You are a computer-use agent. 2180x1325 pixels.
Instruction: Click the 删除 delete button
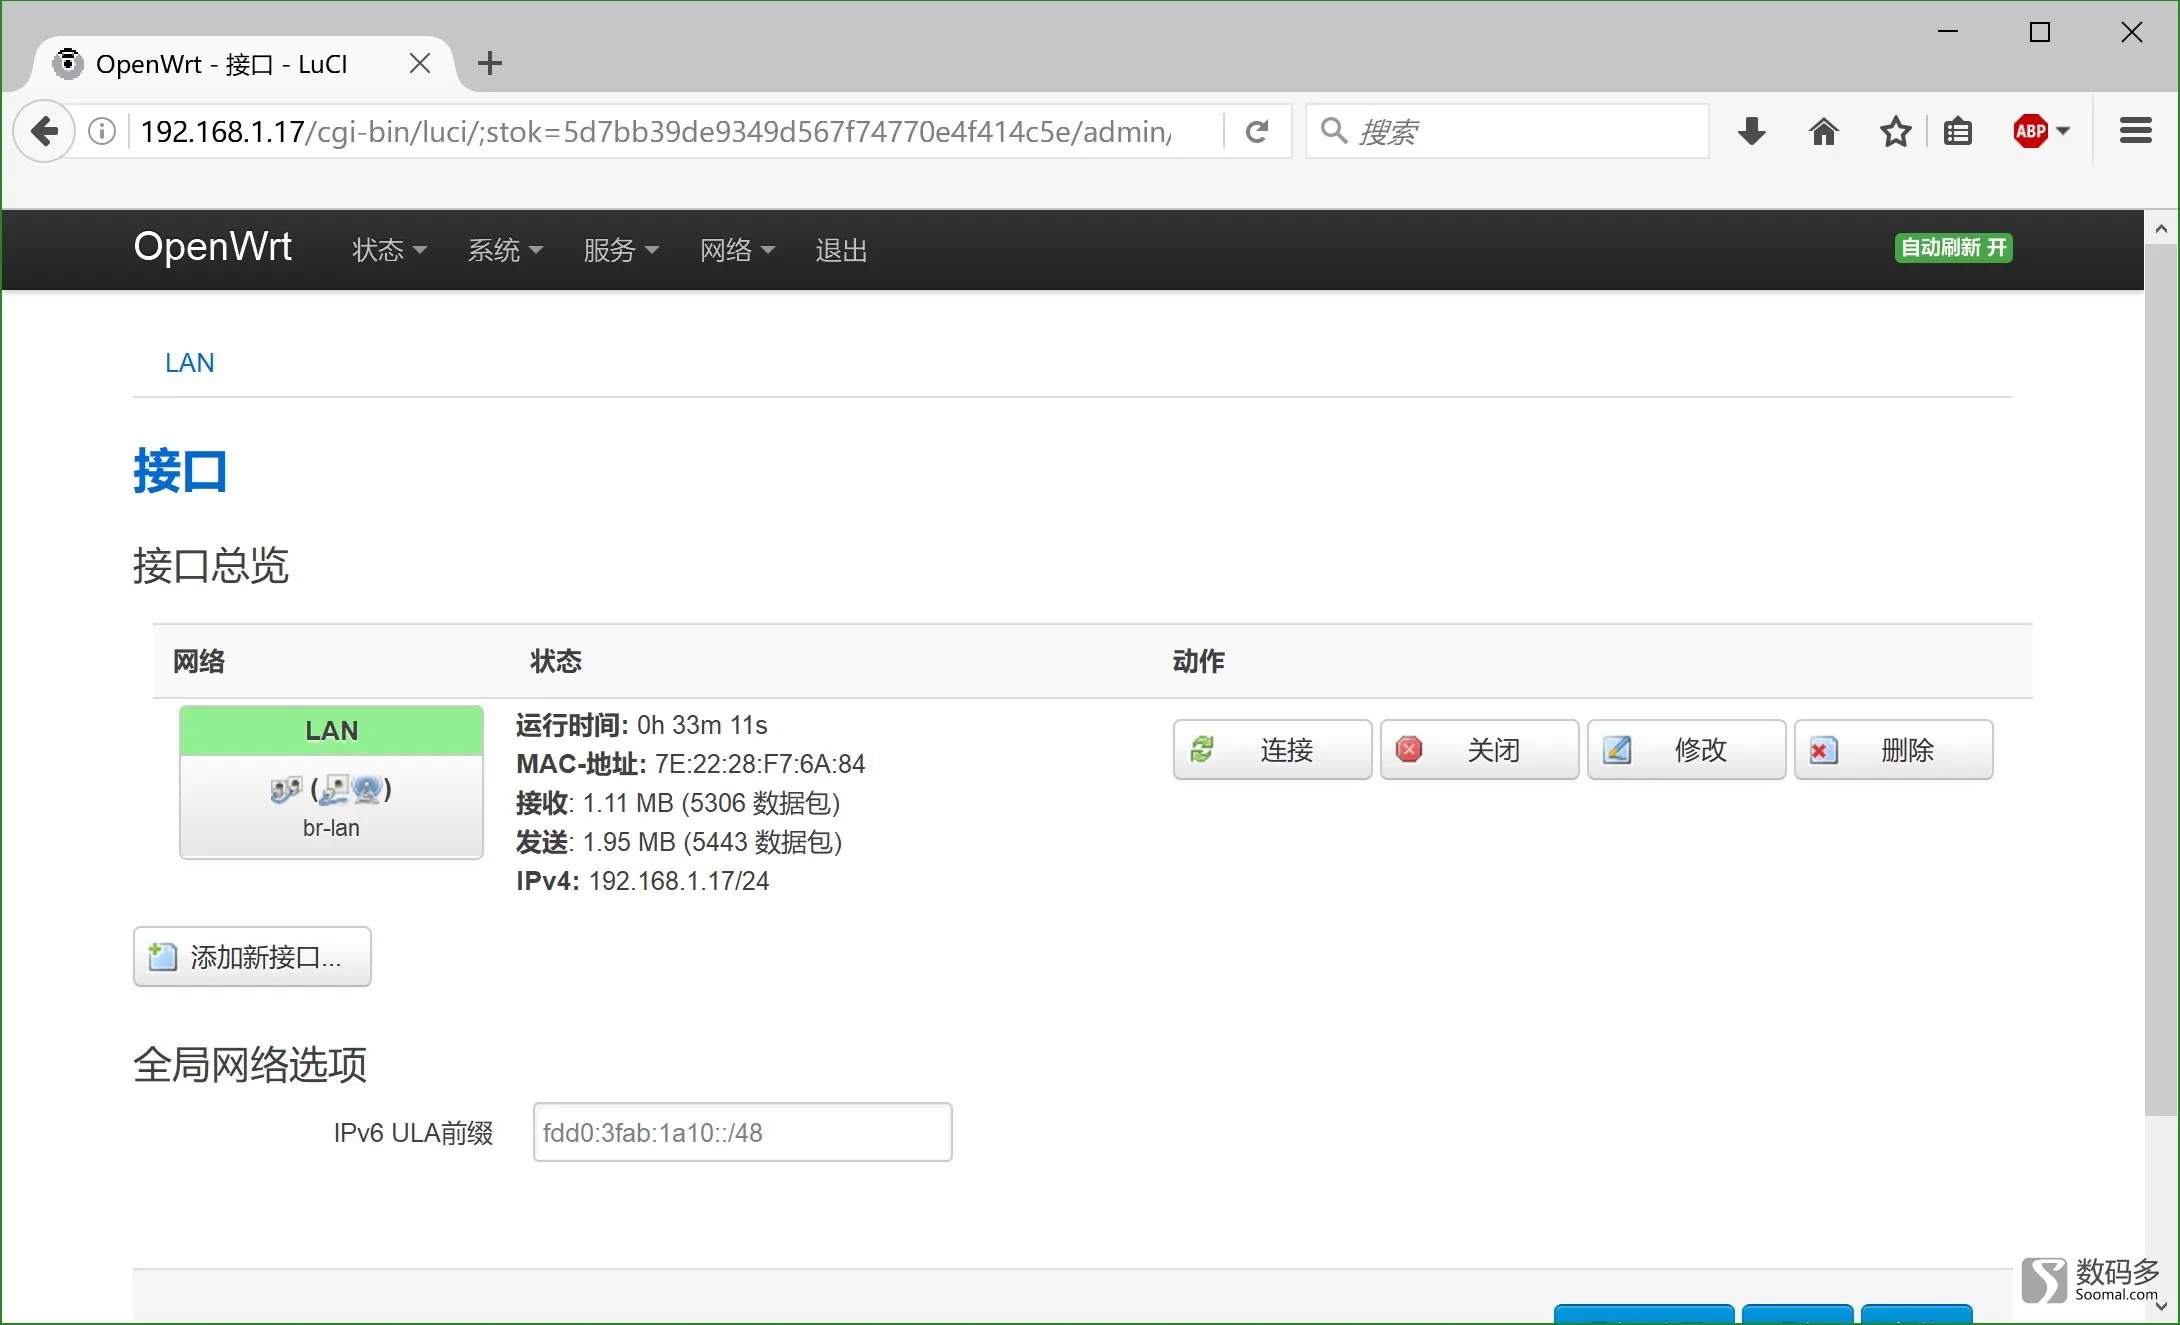click(1893, 750)
